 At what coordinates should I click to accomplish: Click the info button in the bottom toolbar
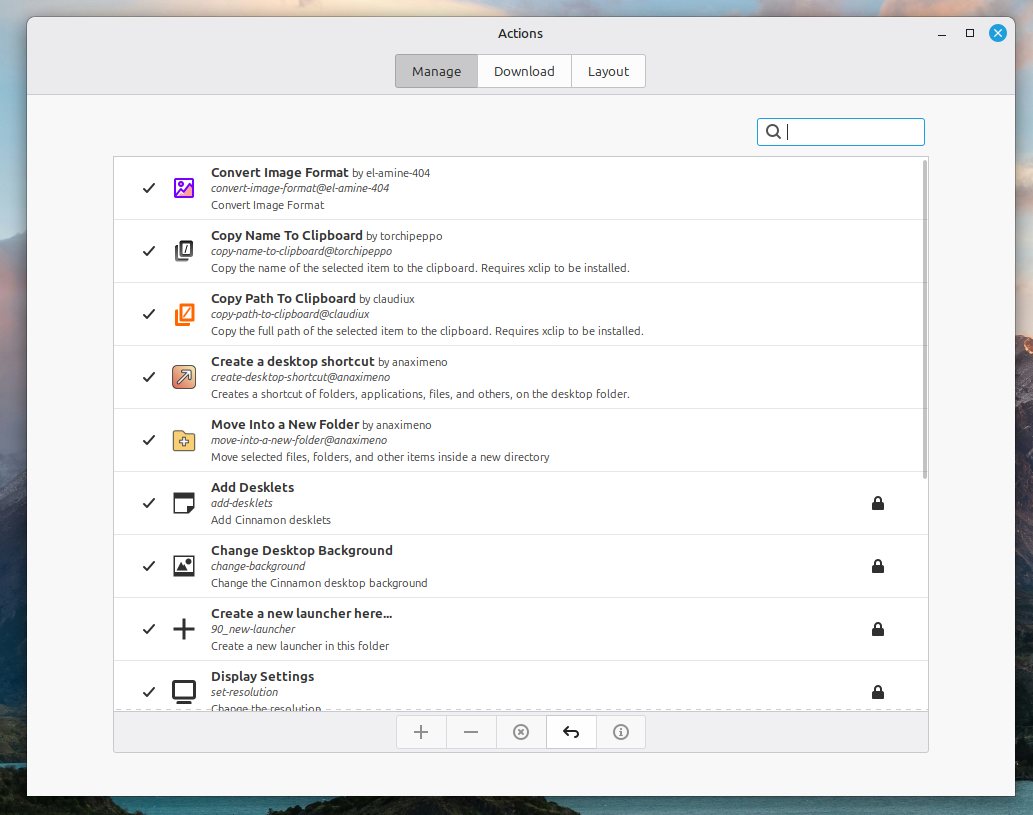620,731
